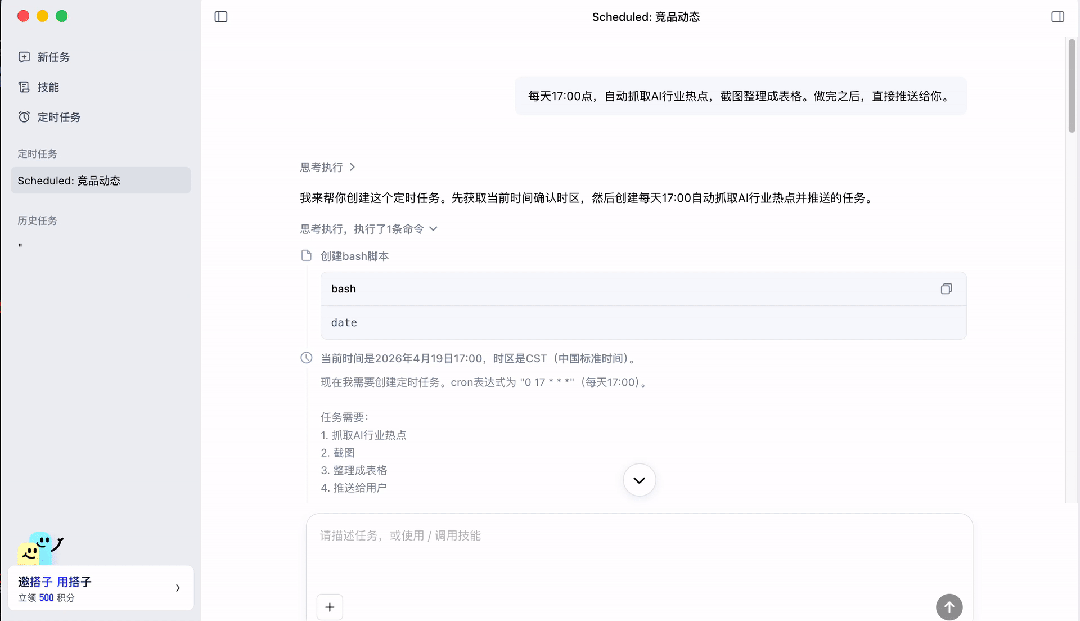Expand the 邀搭子 用搭子 invite card chevron
1080x621 pixels.
178,588
